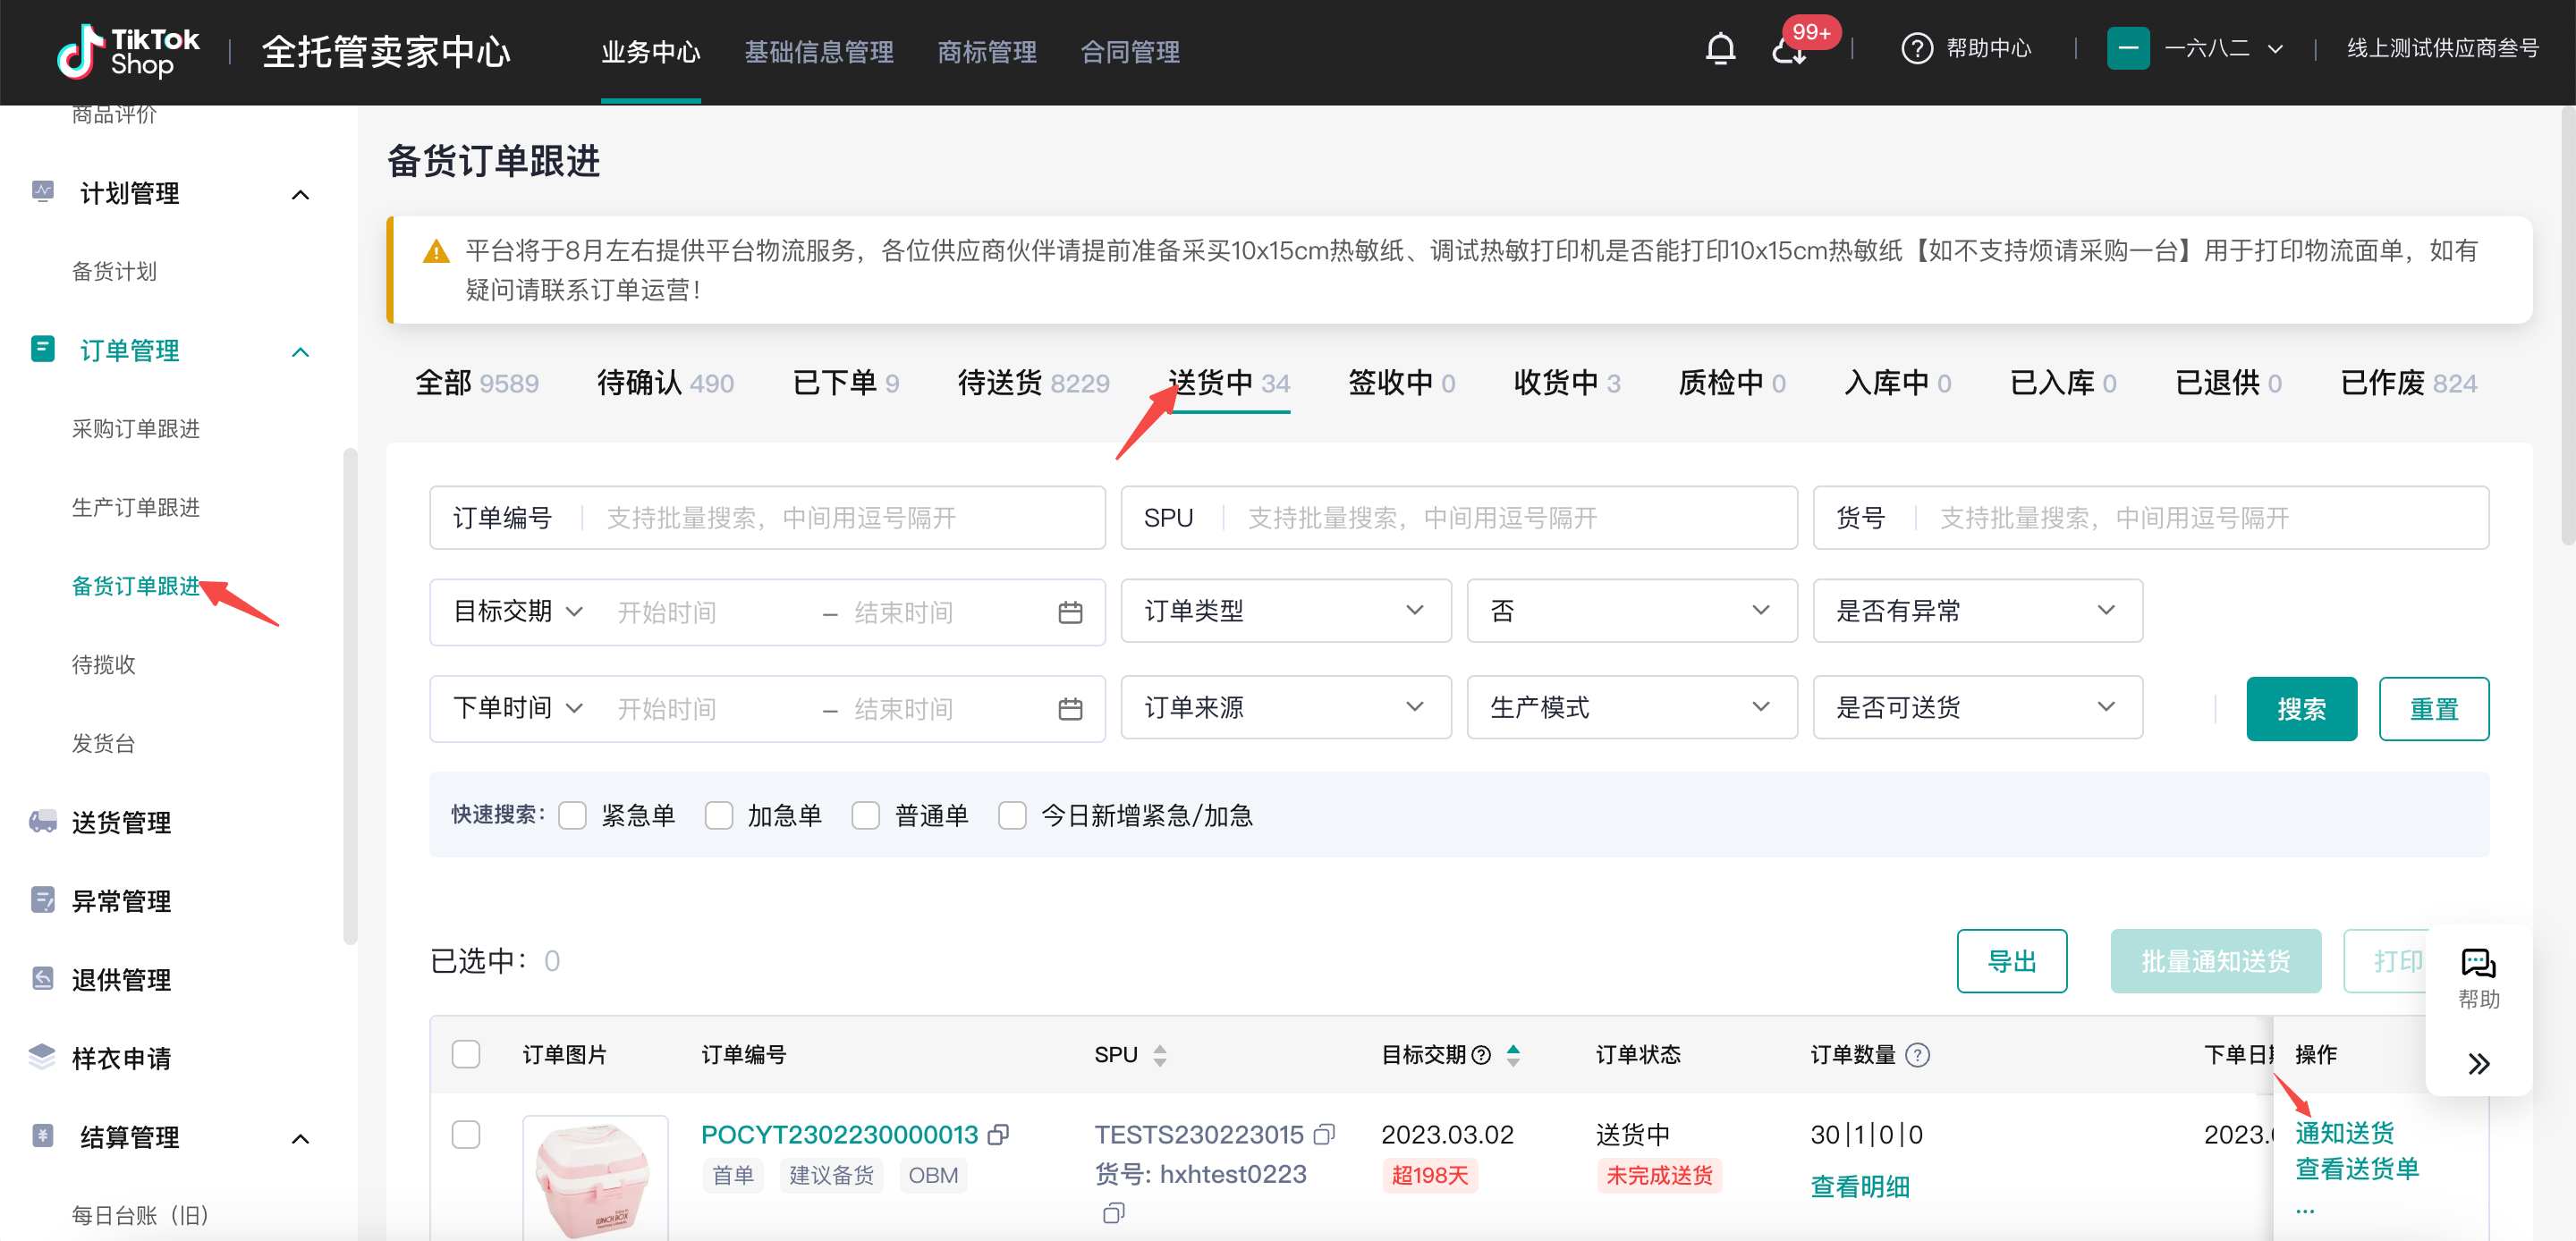
Task: Open the 生产模式 dropdown
Action: click(1631, 707)
